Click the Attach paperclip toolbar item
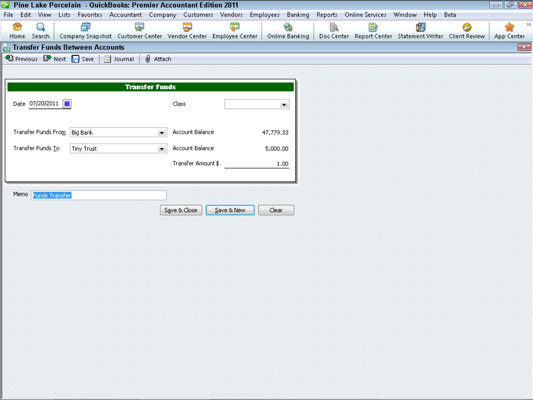 click(x=158, y=59)
